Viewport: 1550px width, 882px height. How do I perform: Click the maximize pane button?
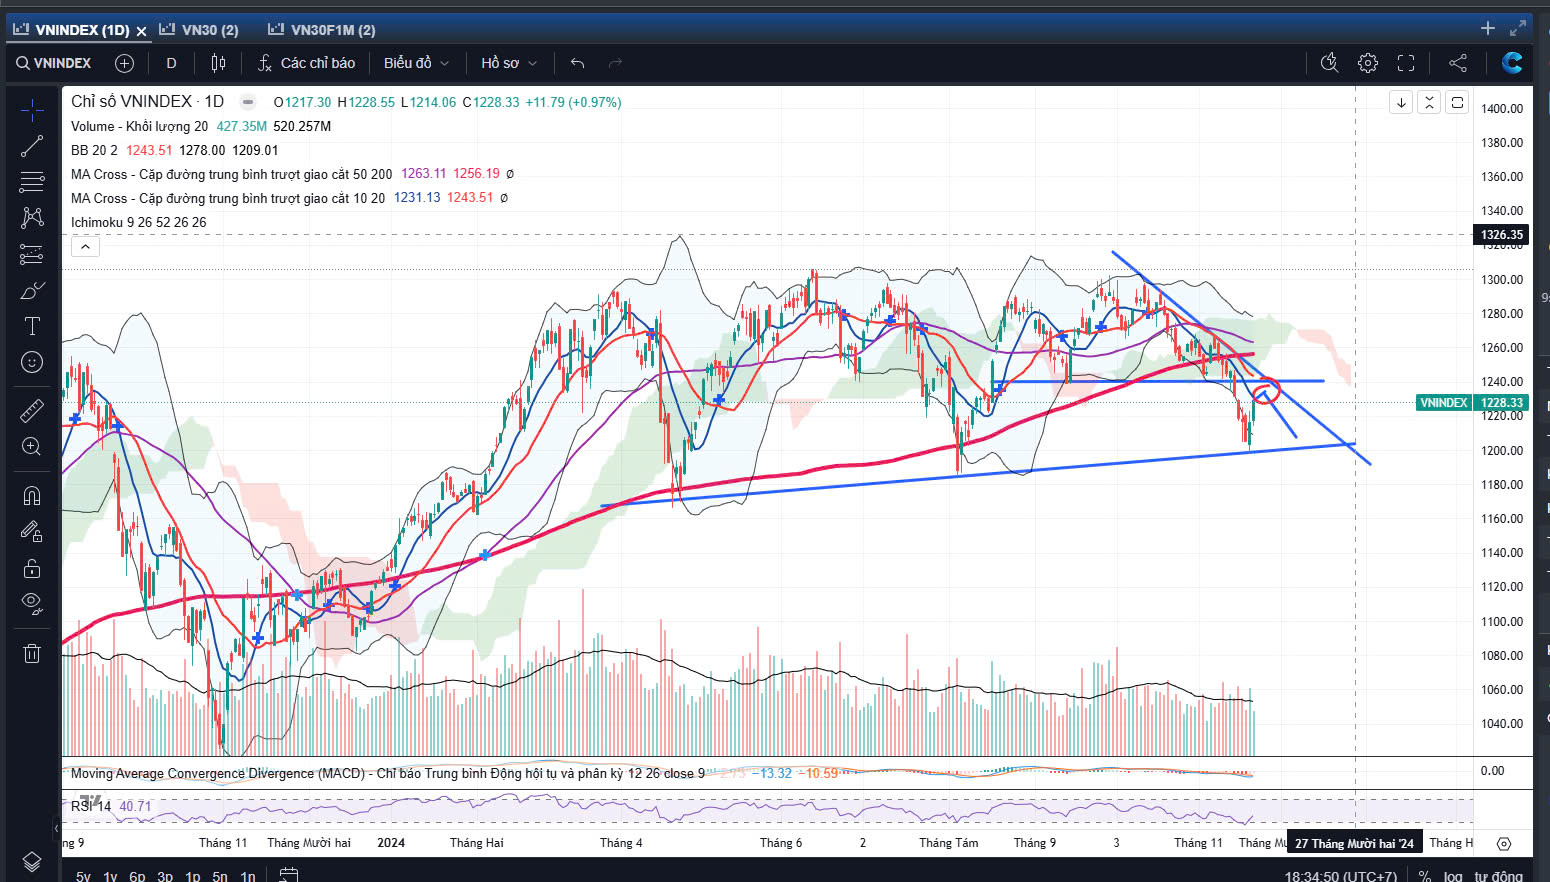pos(1457,102)
